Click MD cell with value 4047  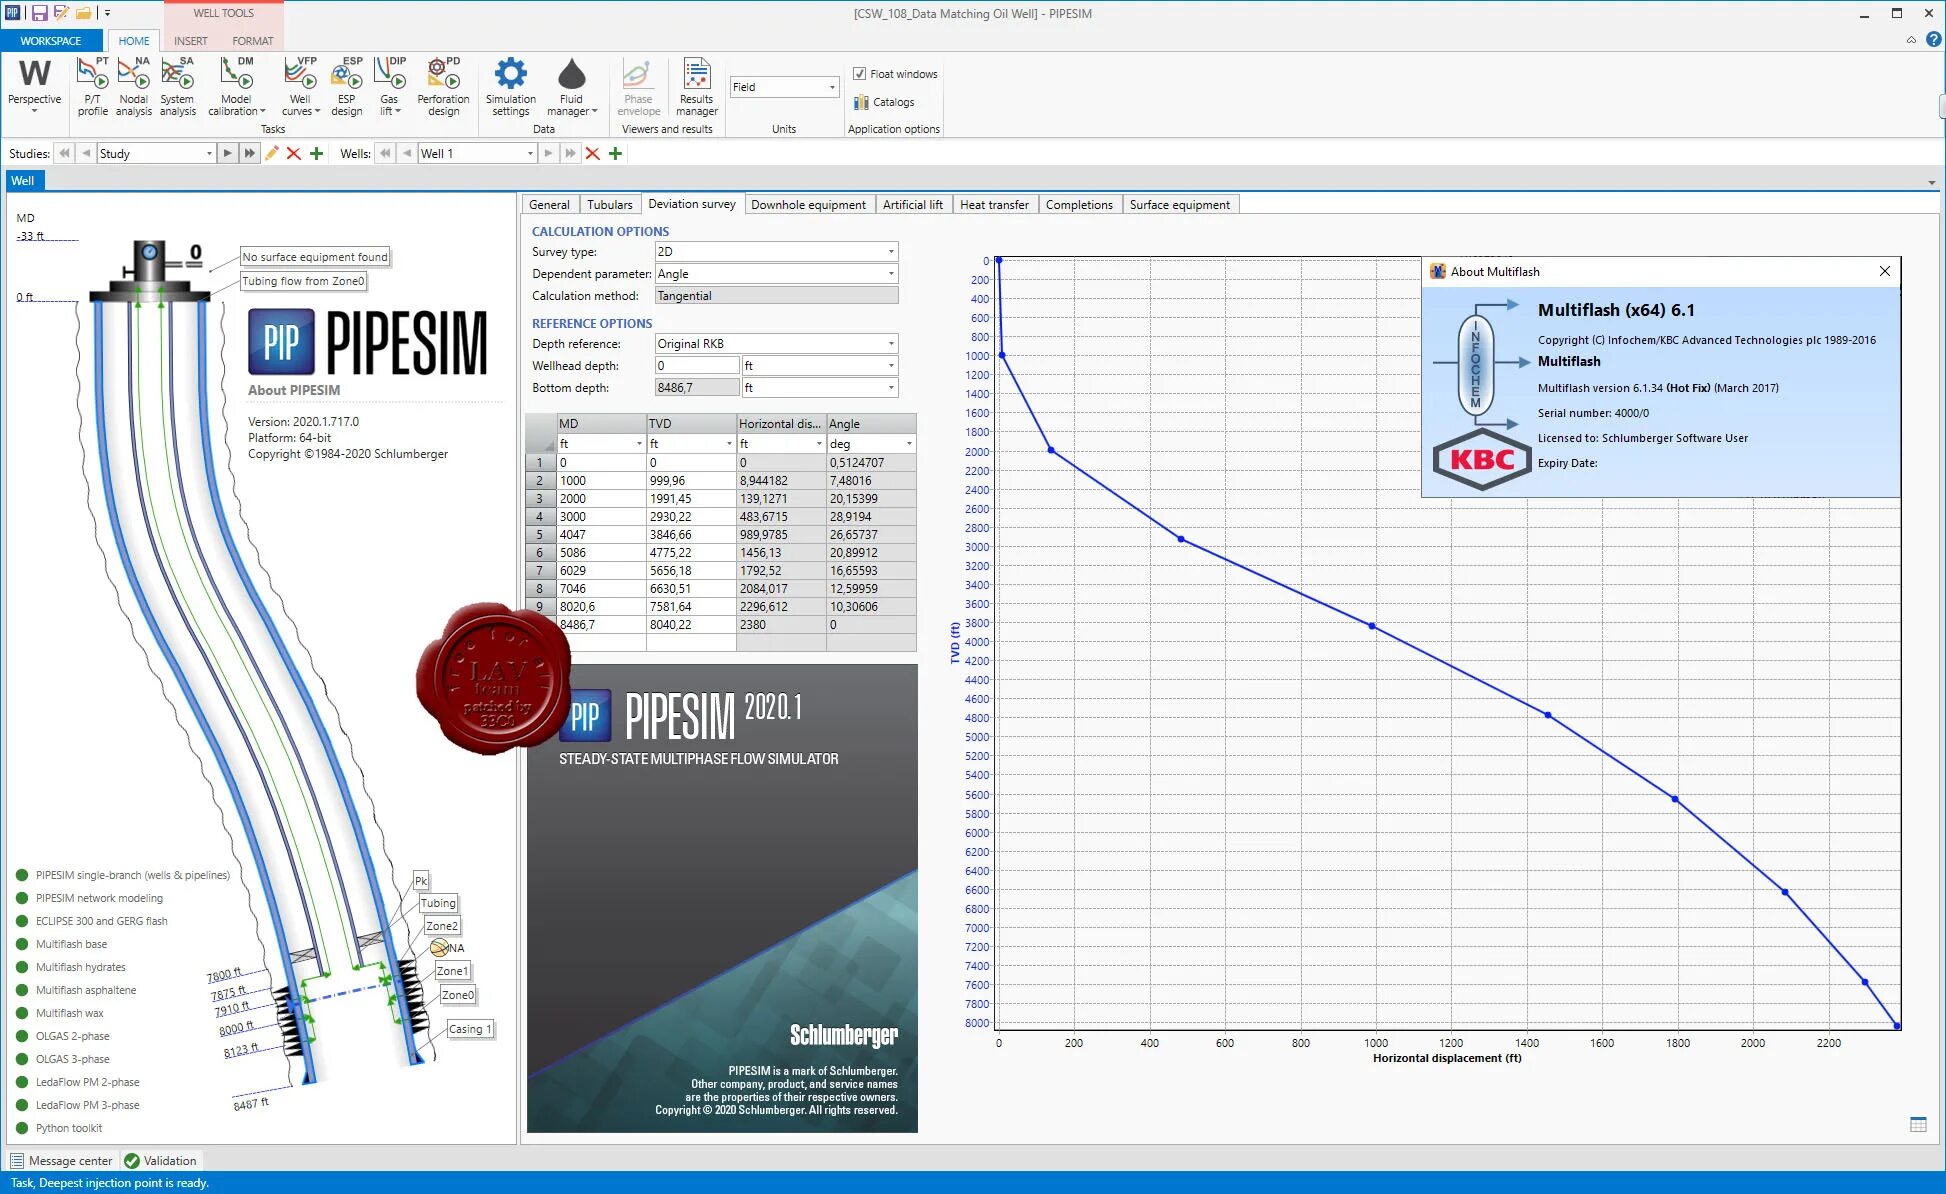601,535
